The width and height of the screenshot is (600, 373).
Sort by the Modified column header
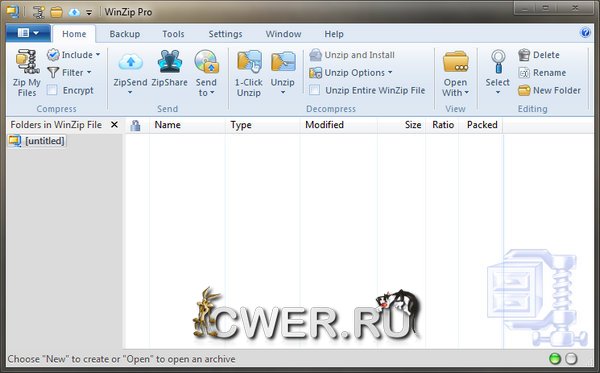339,125
